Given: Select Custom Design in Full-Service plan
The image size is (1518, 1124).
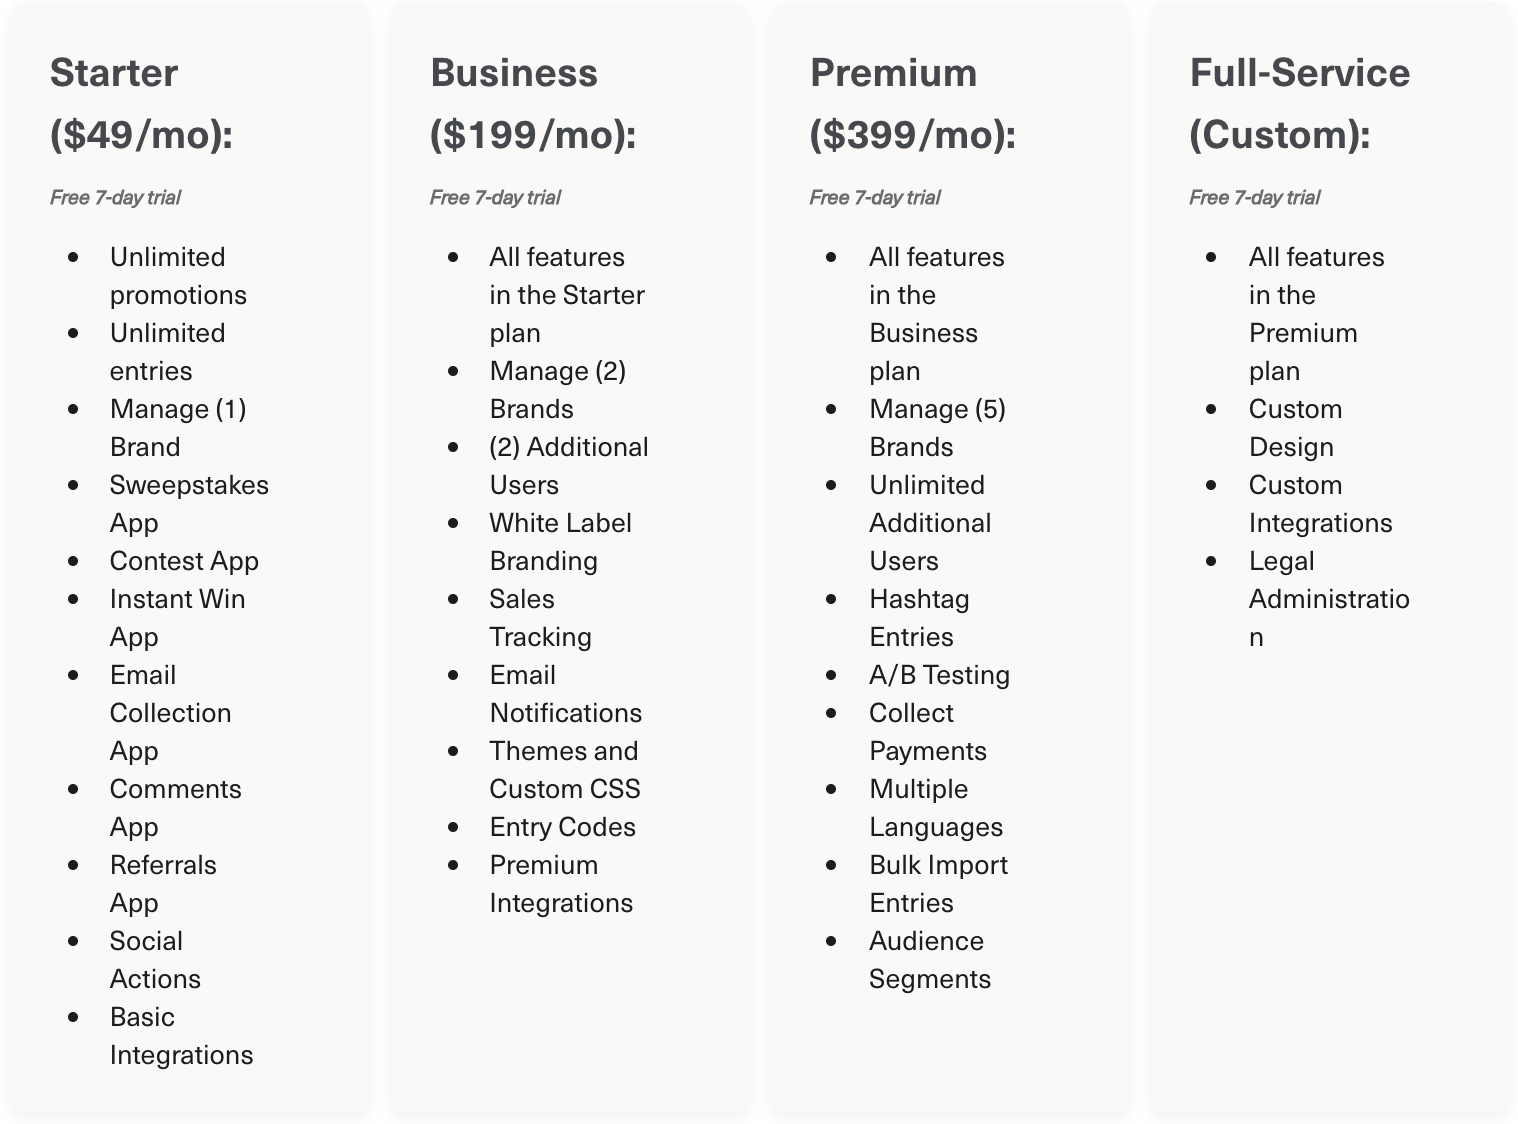Looking at the screenshot, I should (x=1294, y=427).
